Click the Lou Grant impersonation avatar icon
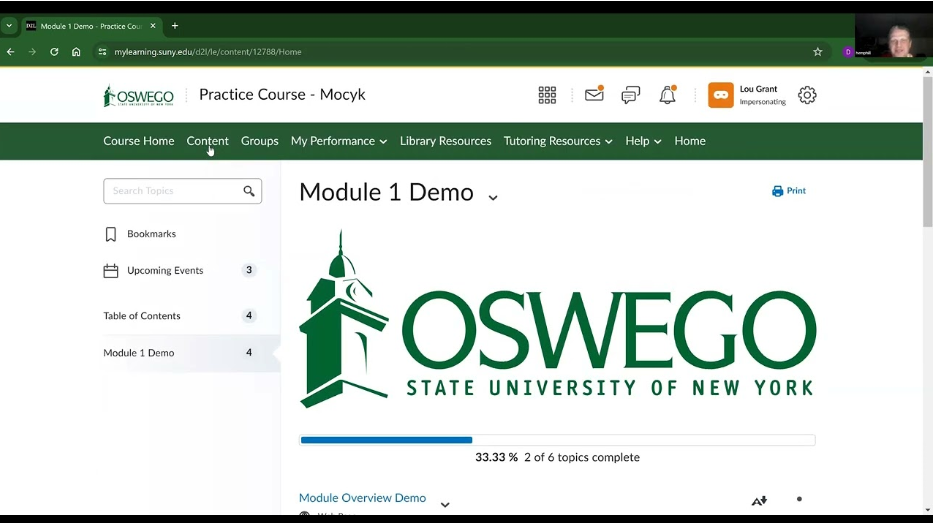This screenshot has height=523, width=933. [x=721, y=95]
